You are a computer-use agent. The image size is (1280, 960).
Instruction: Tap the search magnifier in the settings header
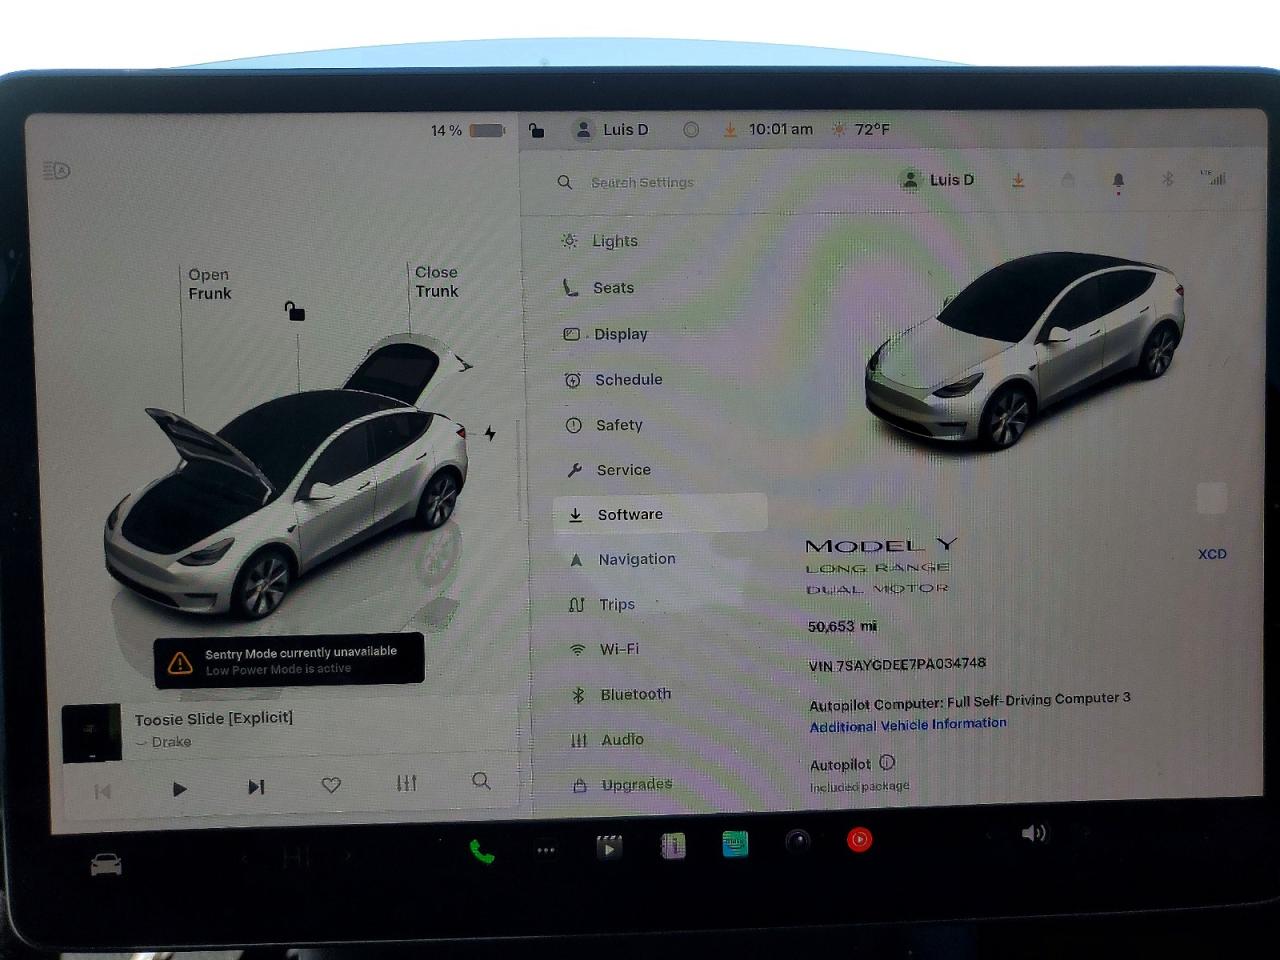point(565,182)
